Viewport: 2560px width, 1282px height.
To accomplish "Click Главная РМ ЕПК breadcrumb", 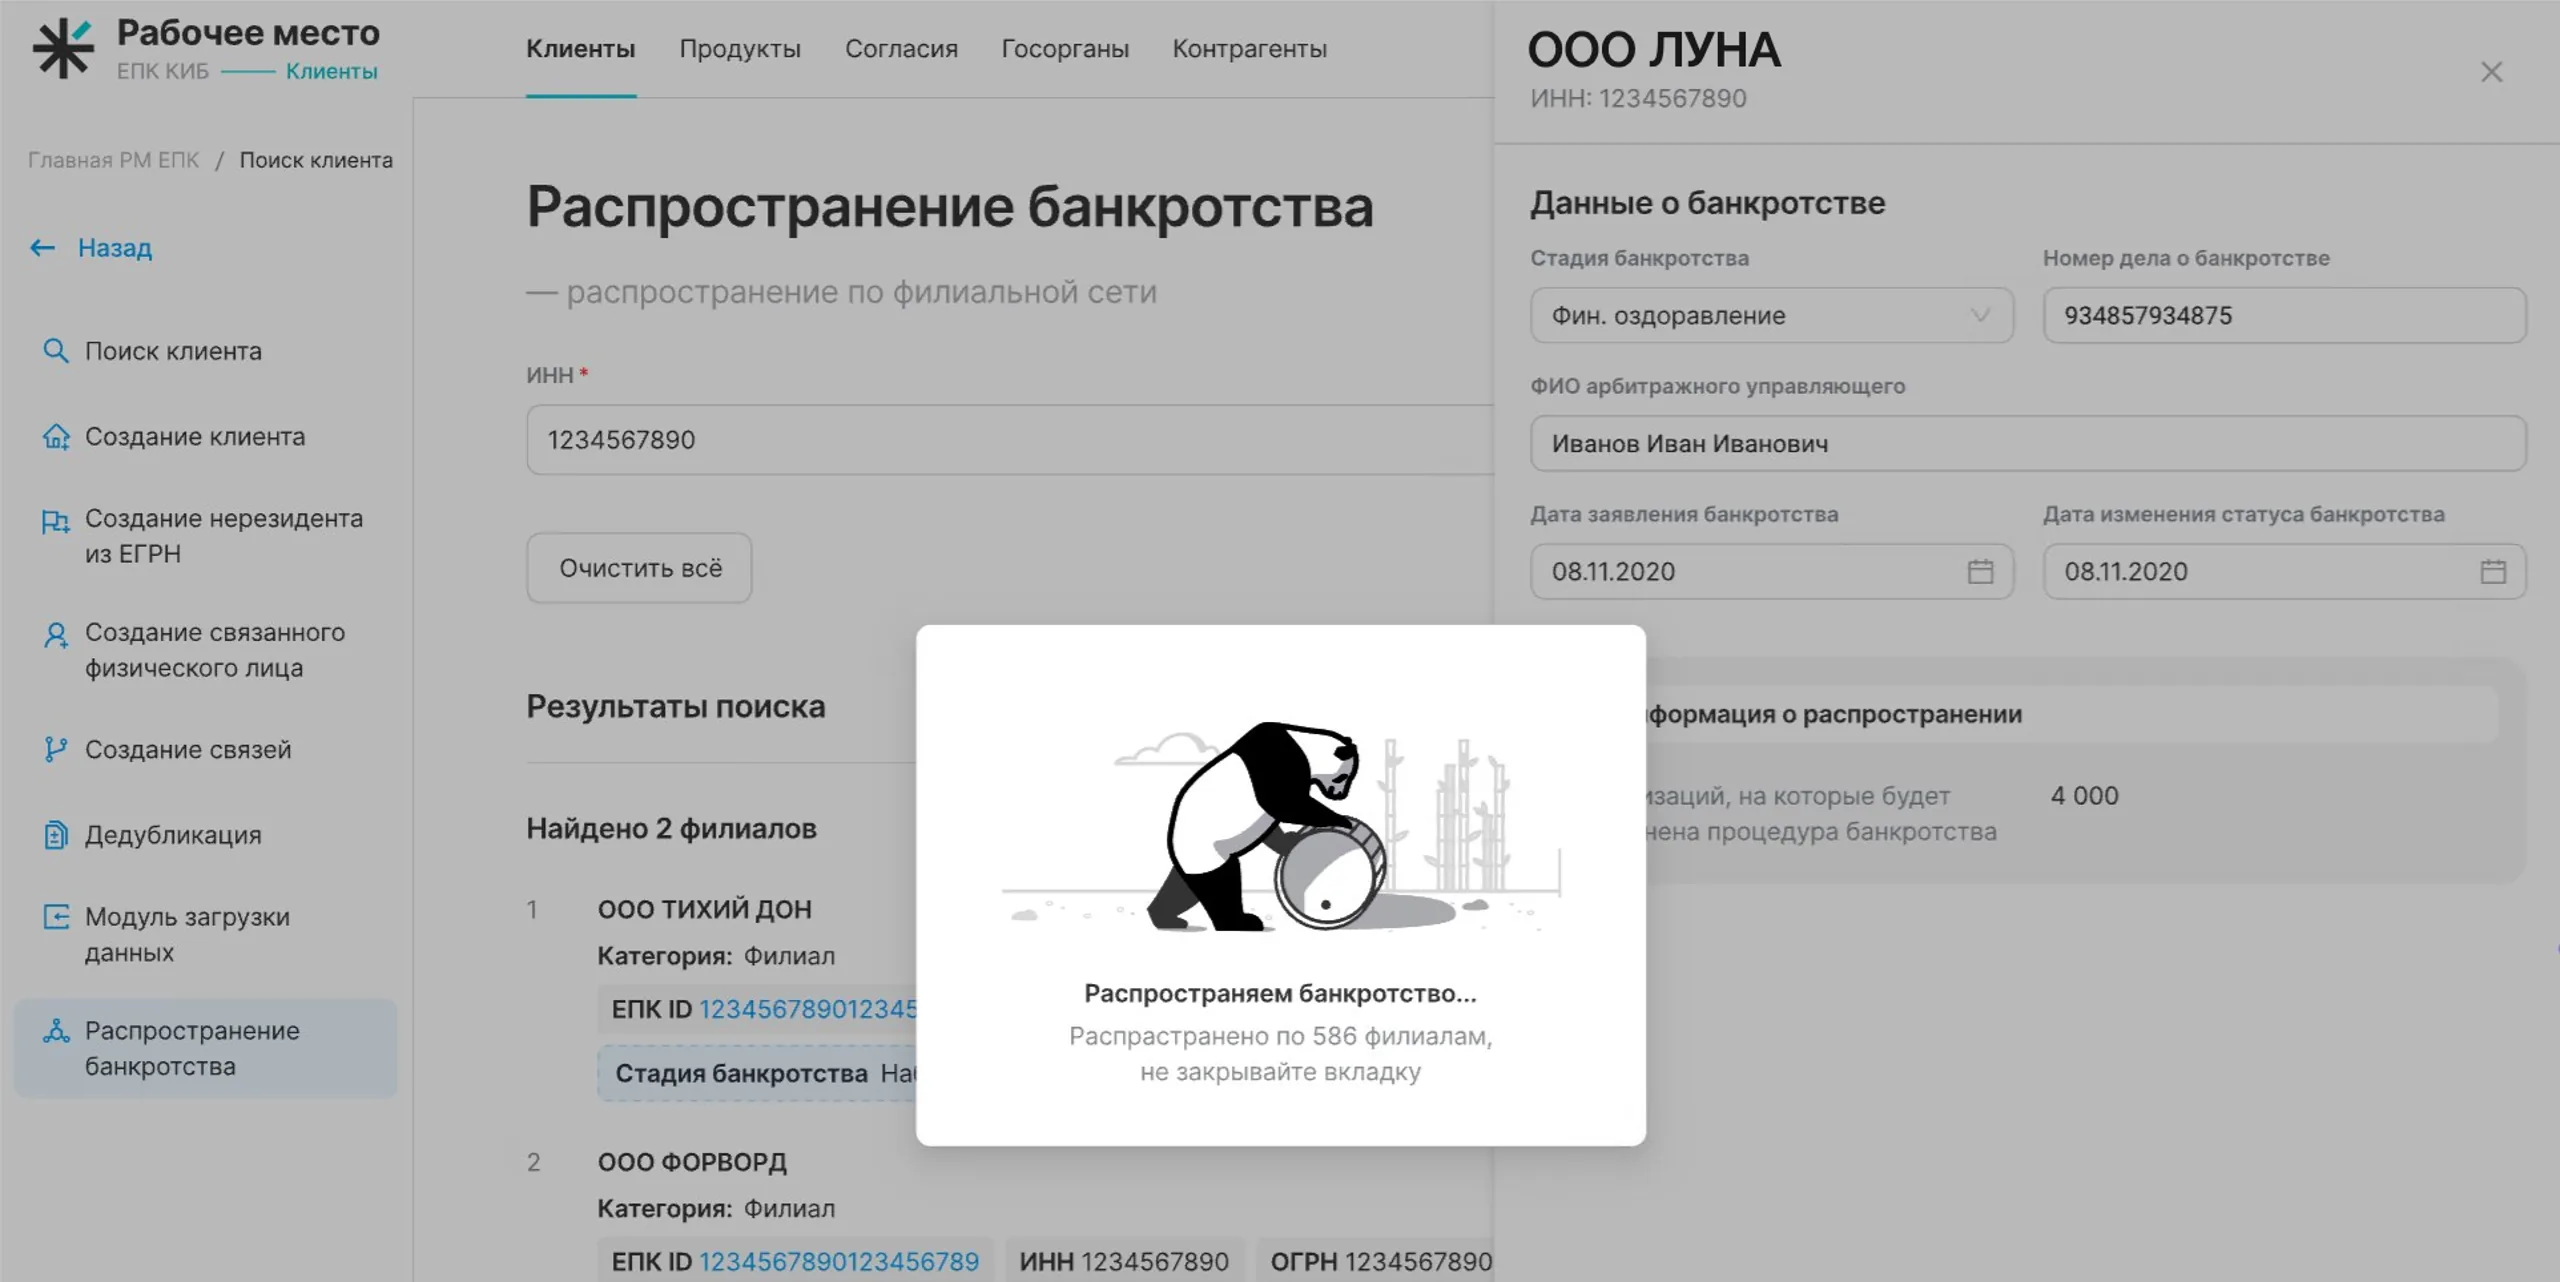I will point(113,160).
